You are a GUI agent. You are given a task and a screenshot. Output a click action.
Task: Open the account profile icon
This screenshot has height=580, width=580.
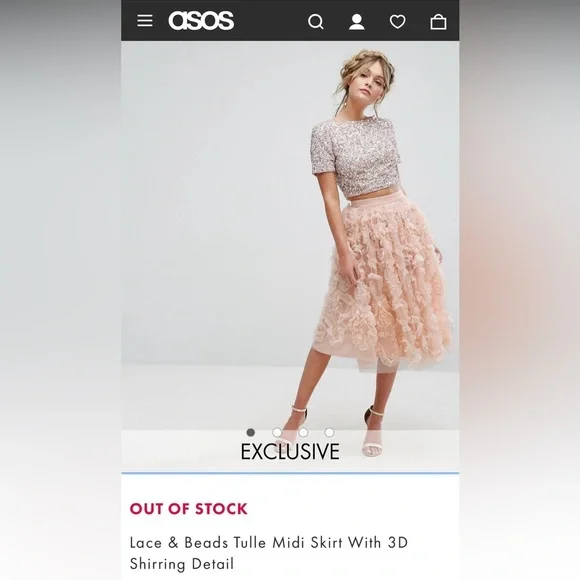point(357,21)
